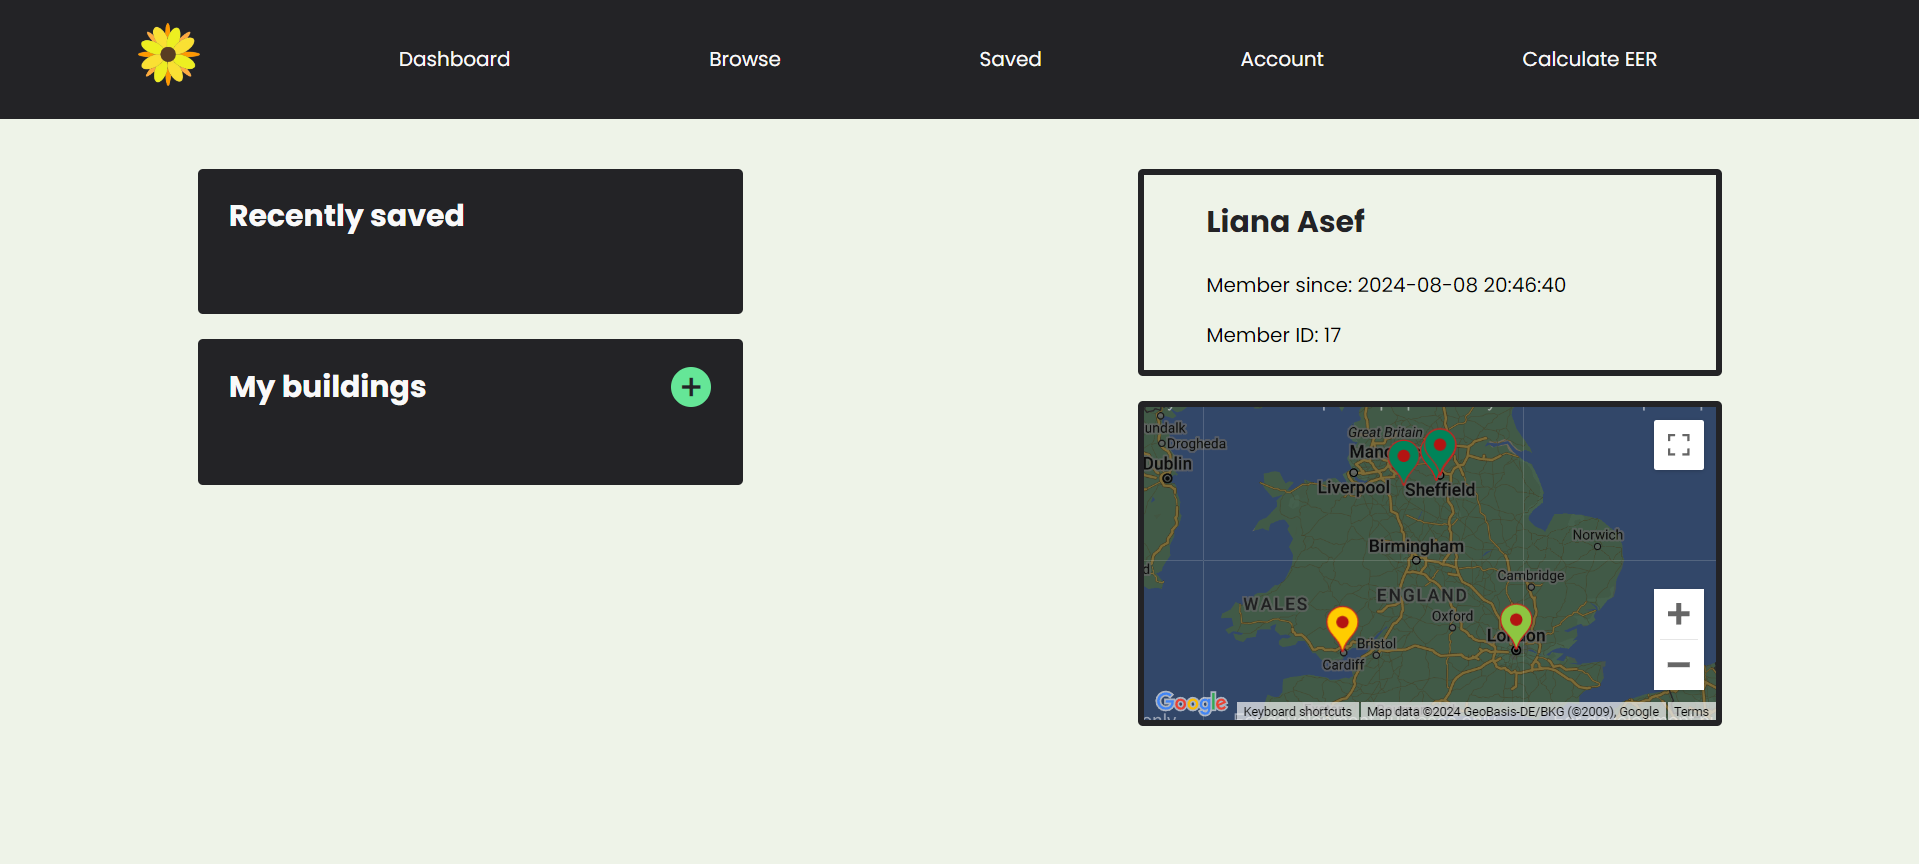Add a new building with the green plus

[x=691, y=387]
